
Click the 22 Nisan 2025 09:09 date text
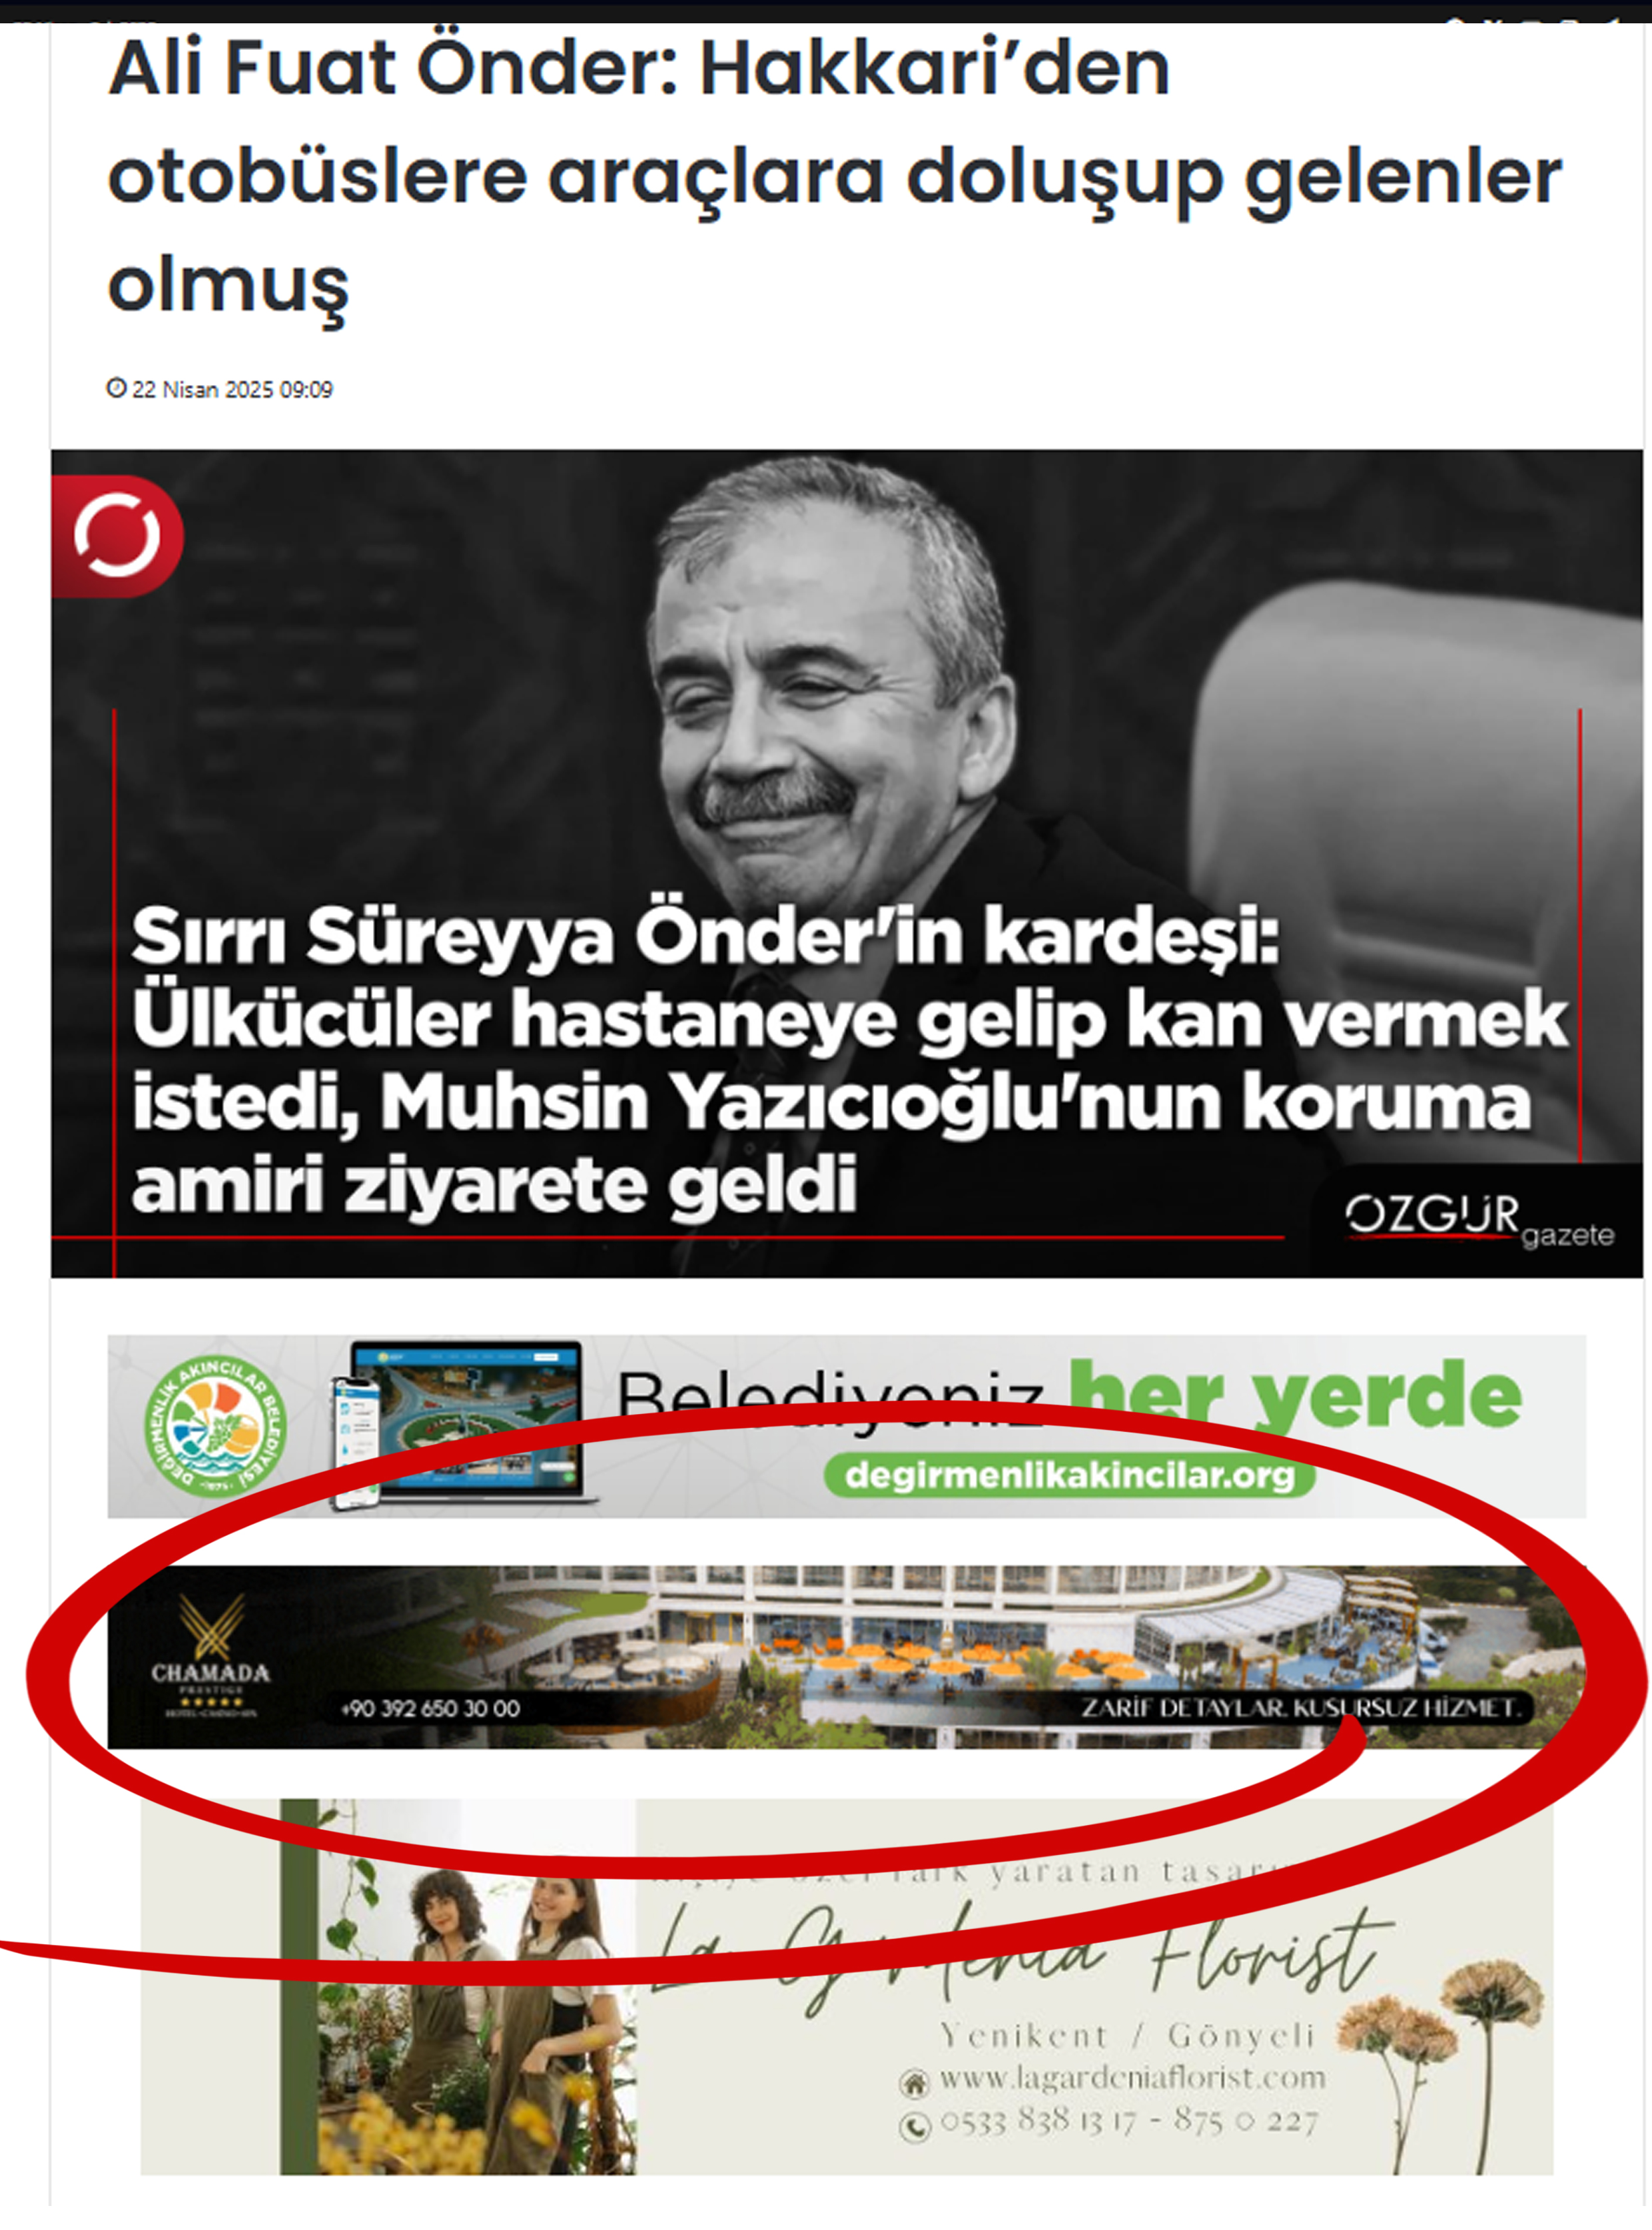232,389
